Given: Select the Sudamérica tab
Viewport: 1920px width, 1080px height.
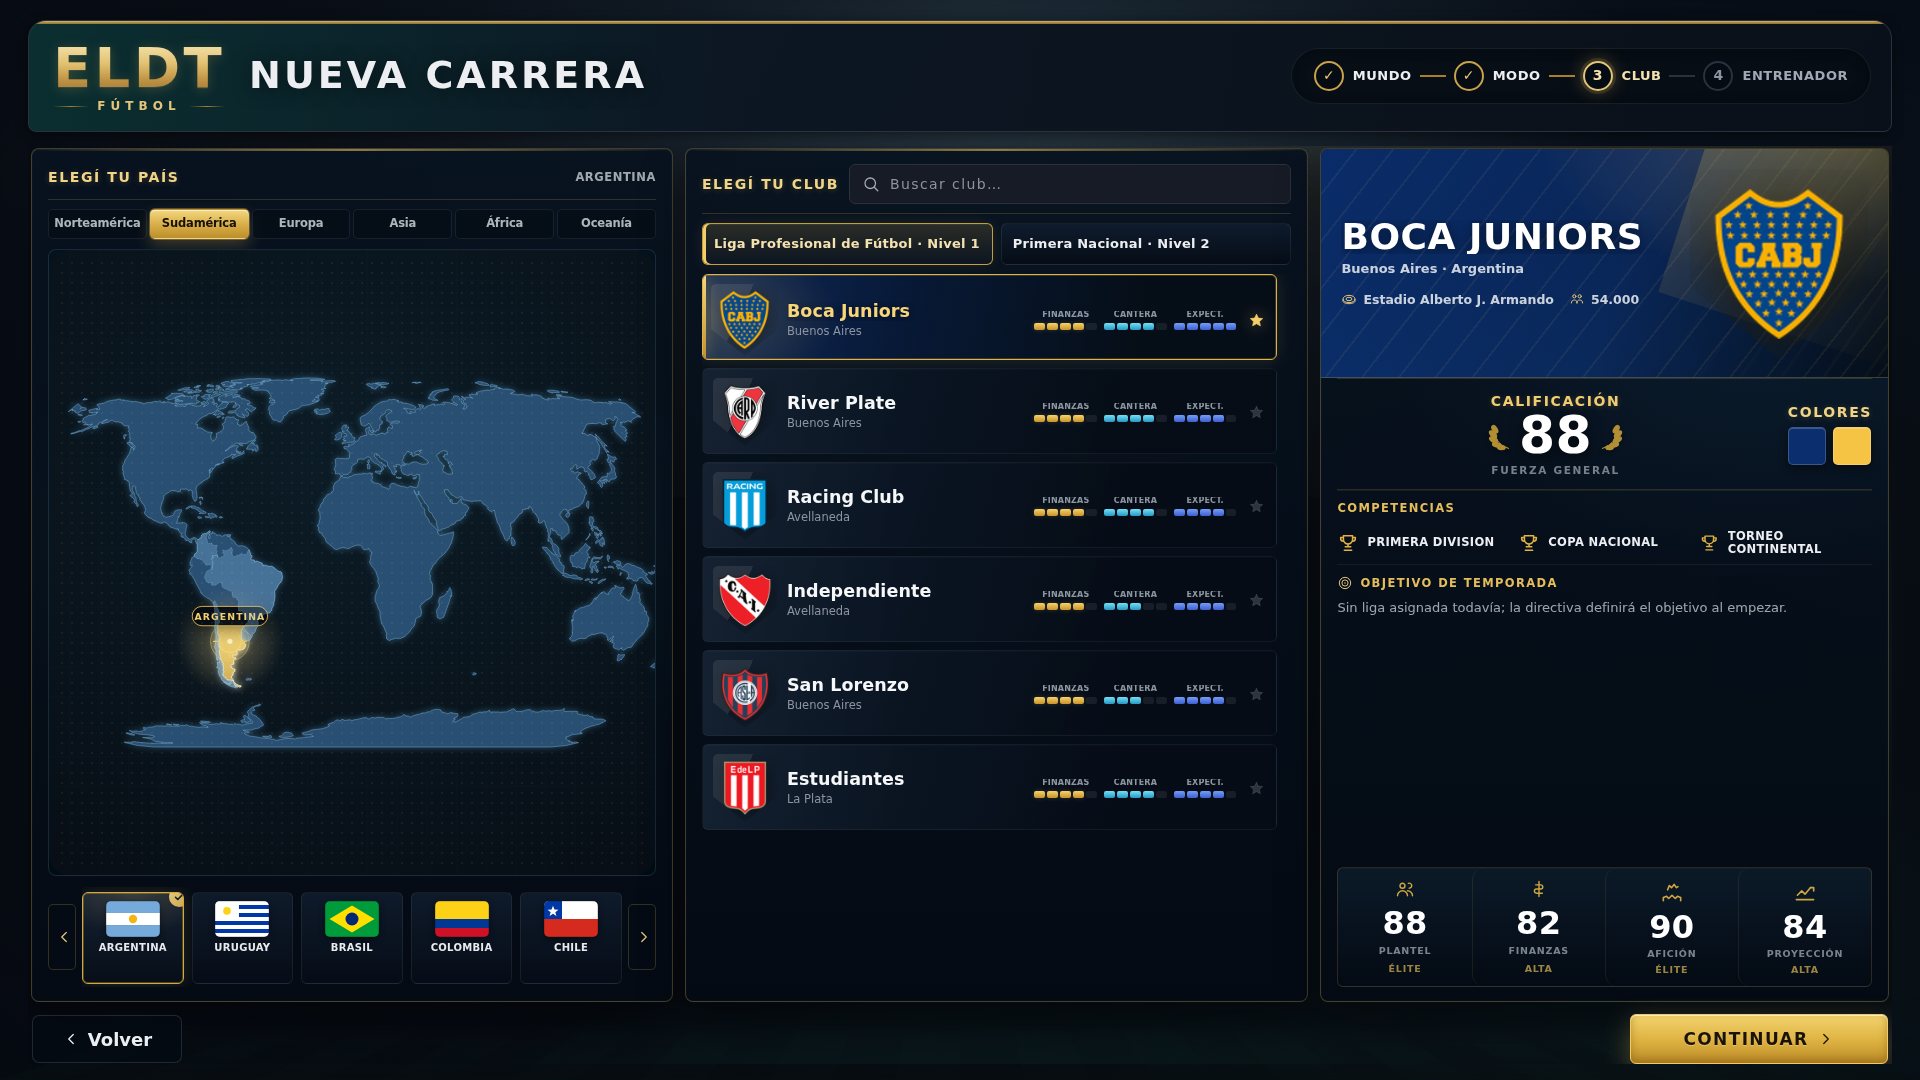Looking at the screenshot, I should pyautogui.click(x=199, y=223).
